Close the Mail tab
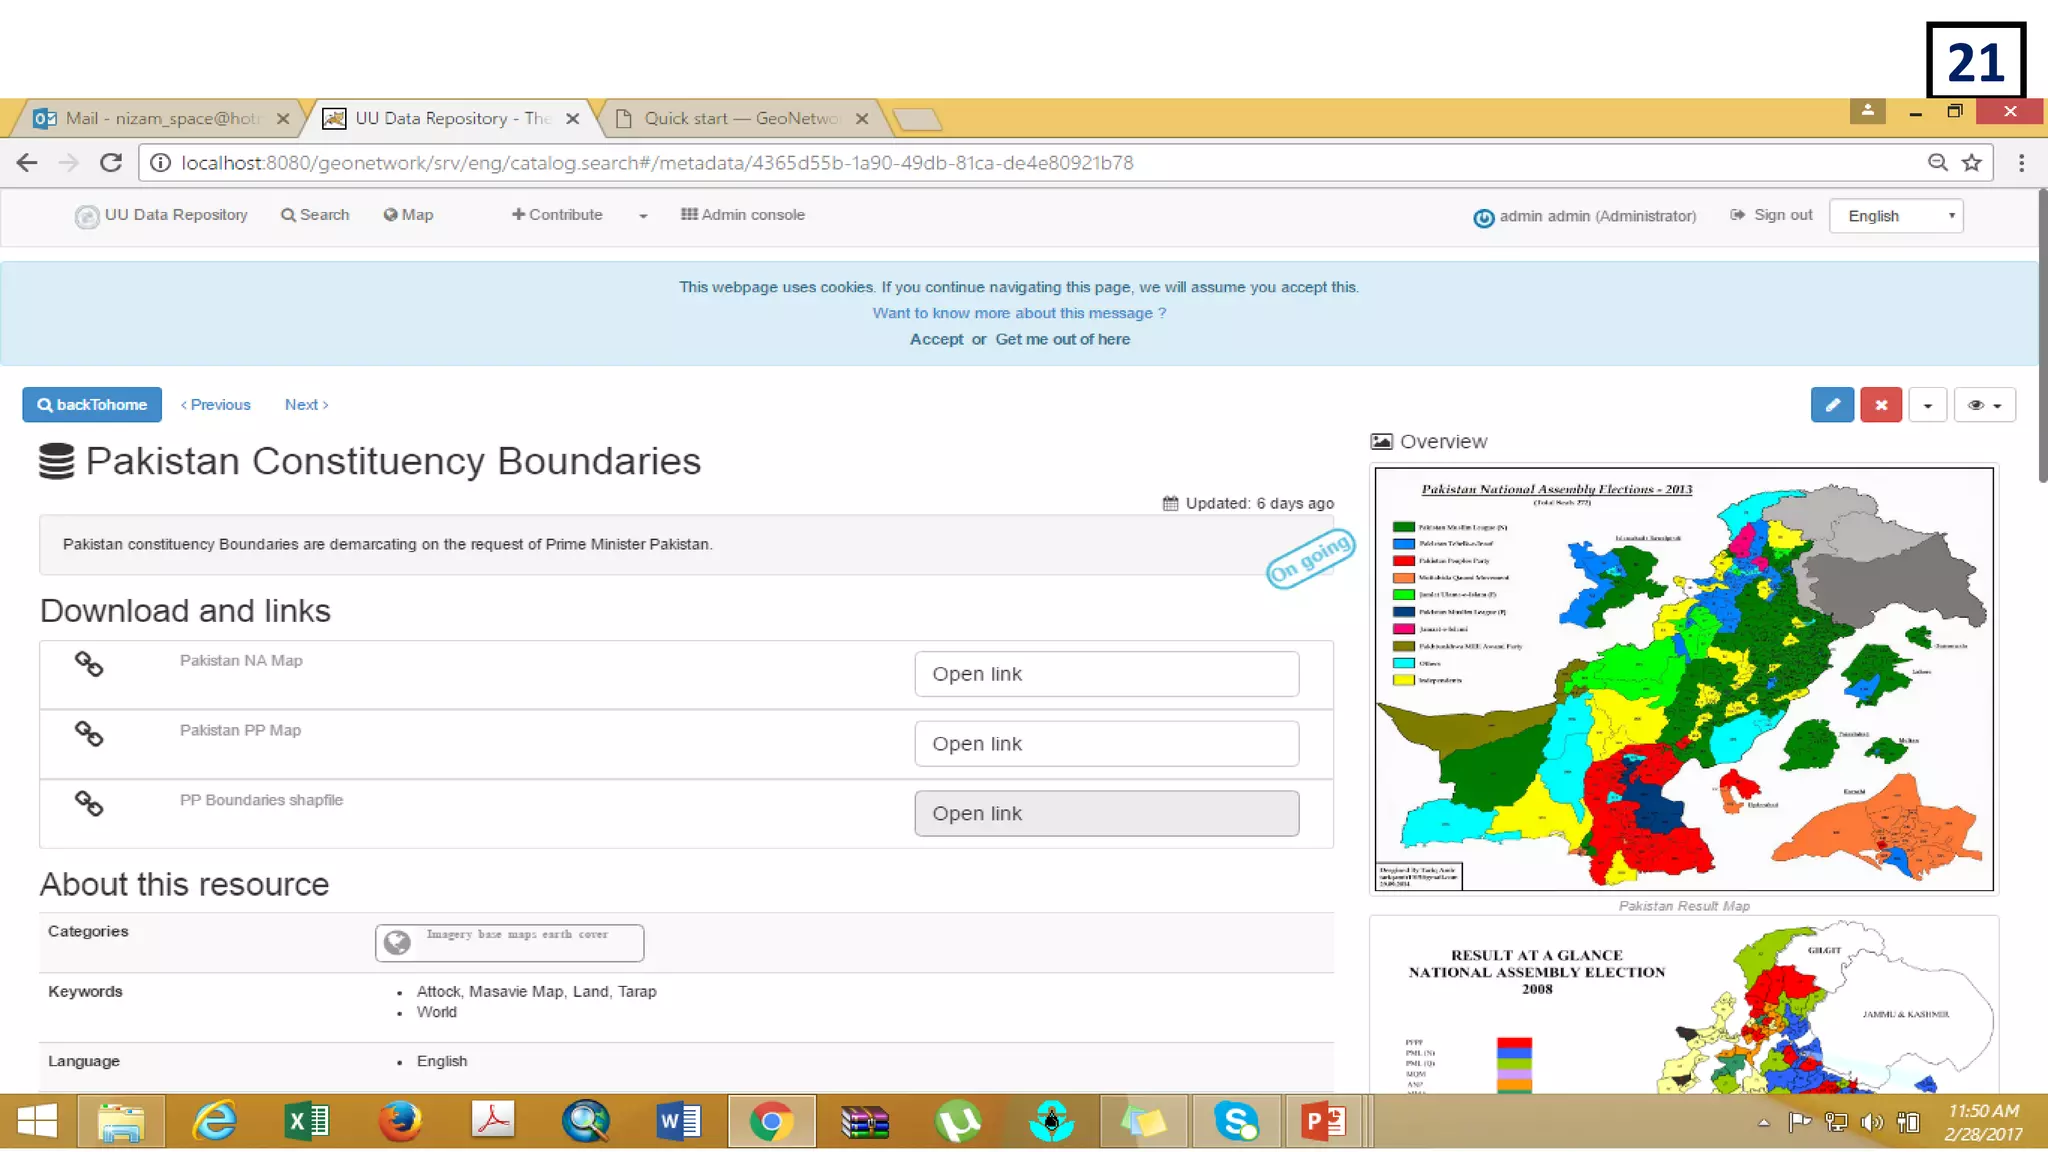The height and width of the screenshot is (1152, 2048). coord(283,119)
